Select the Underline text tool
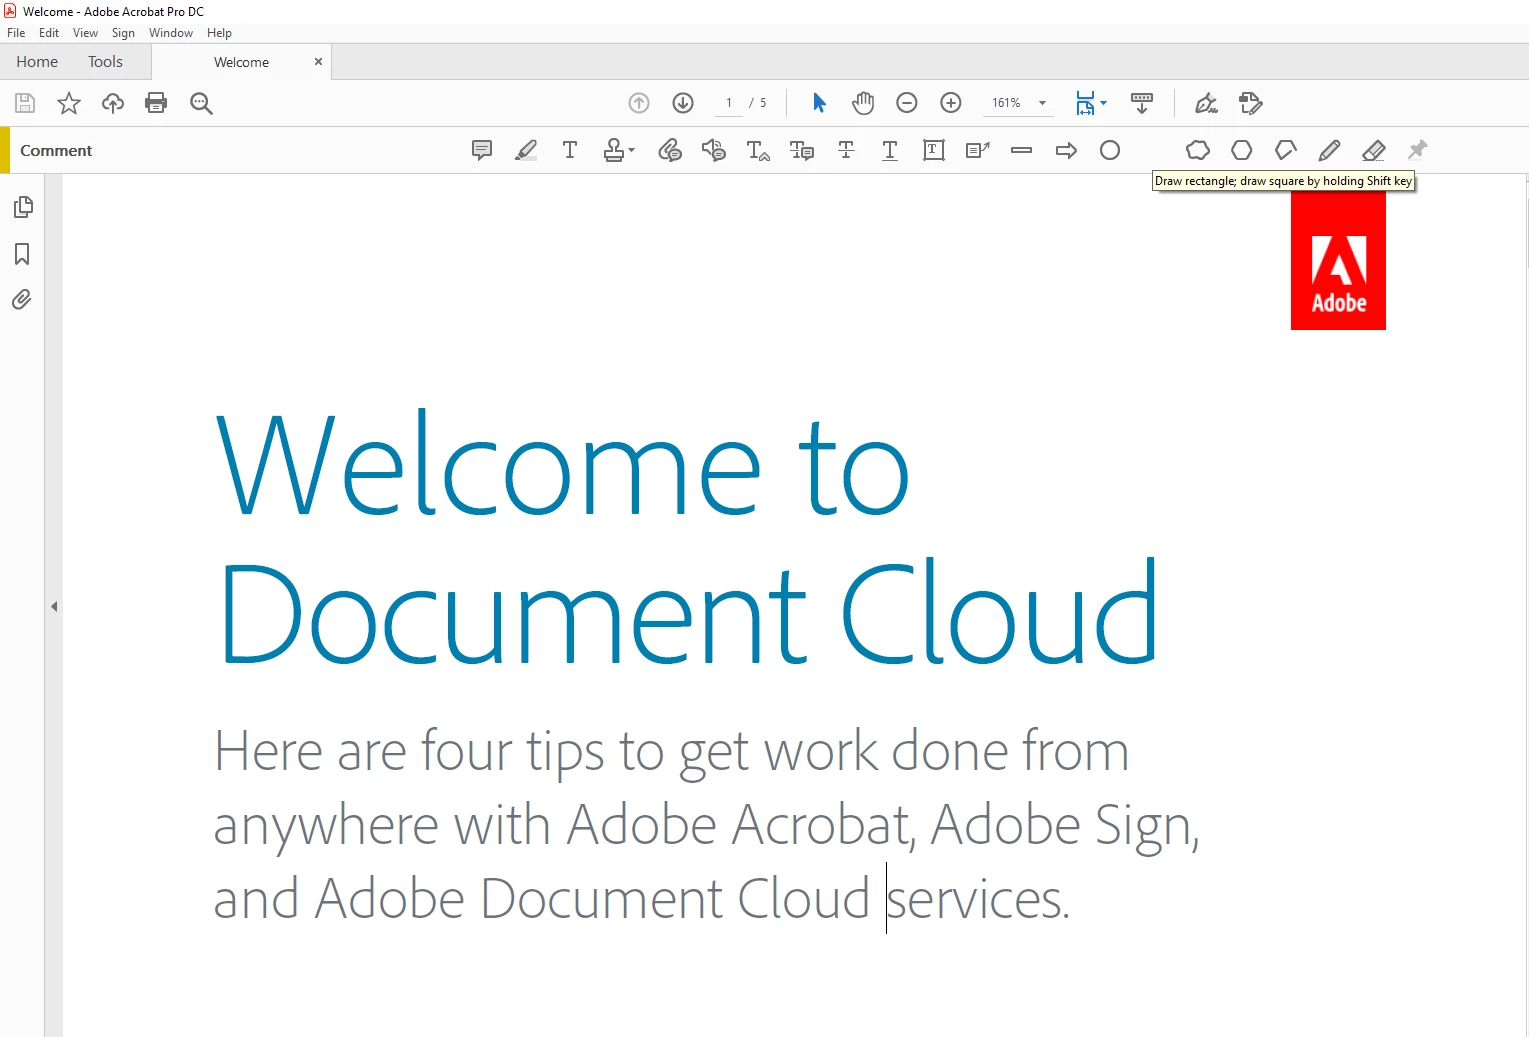 pos(890,150)
